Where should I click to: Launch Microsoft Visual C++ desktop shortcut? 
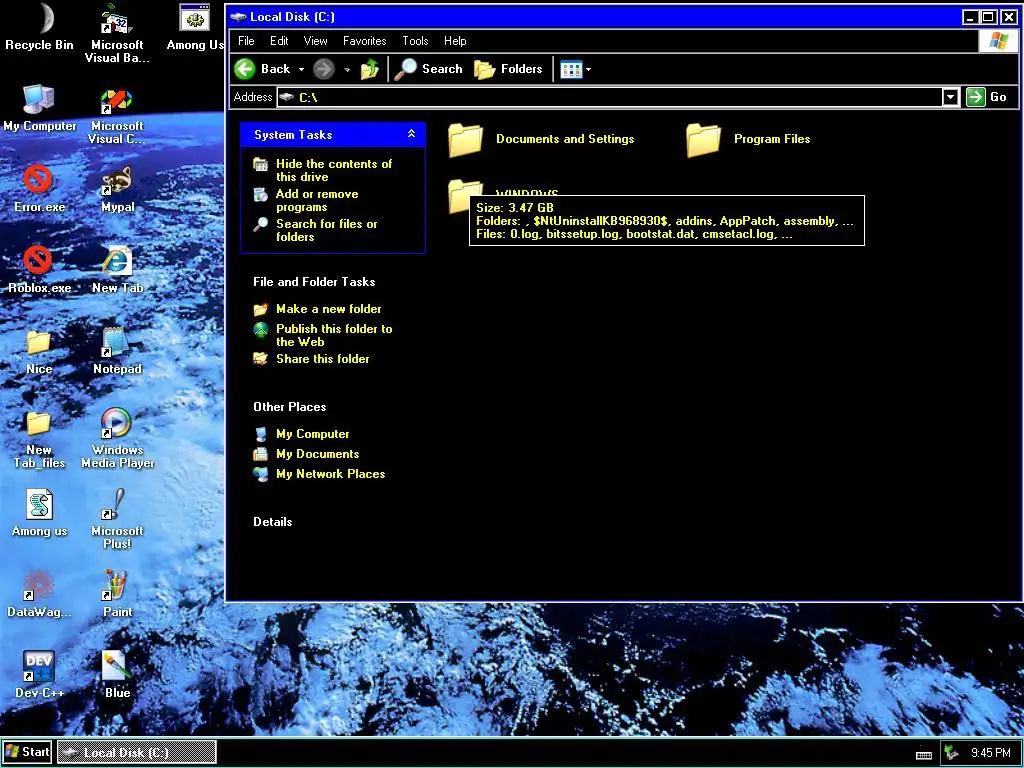point(117,116)
